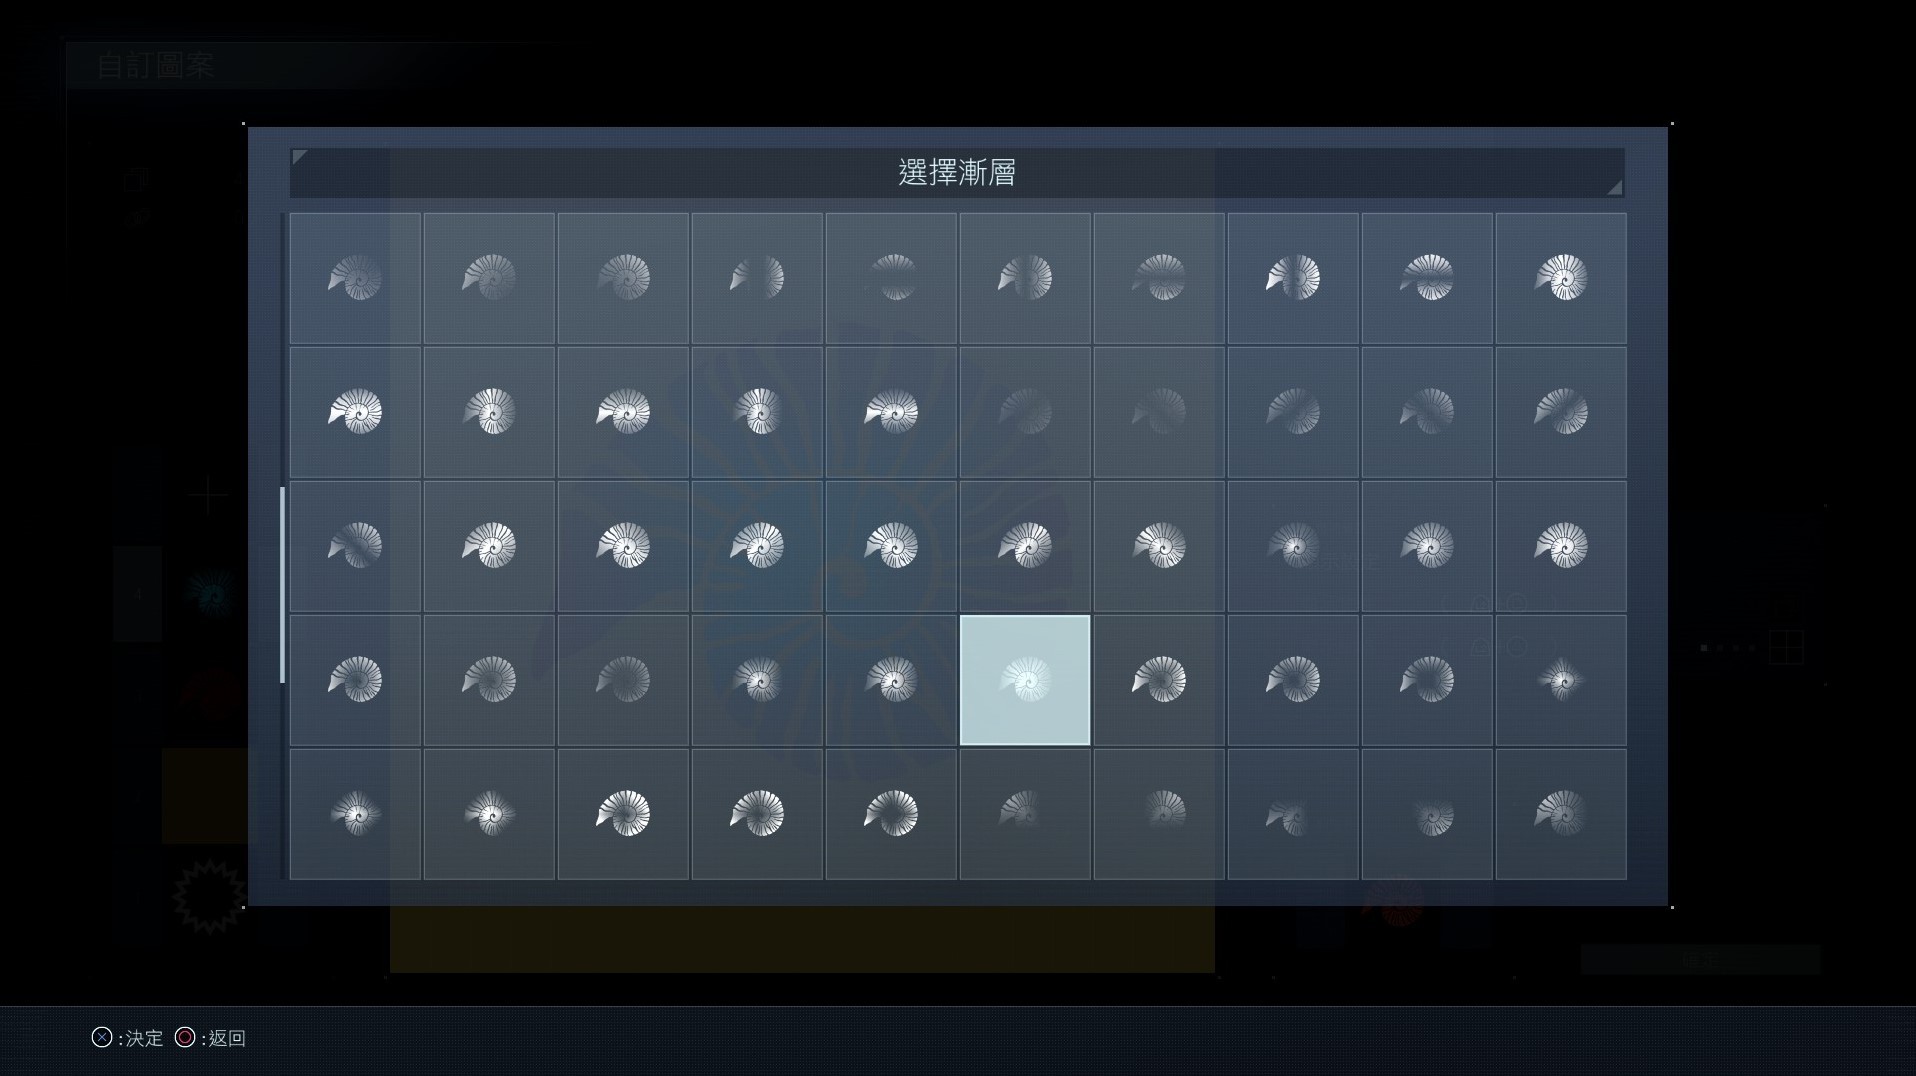
Task: Pick the second gradient in the second row
Action: (x=489, y=412)
